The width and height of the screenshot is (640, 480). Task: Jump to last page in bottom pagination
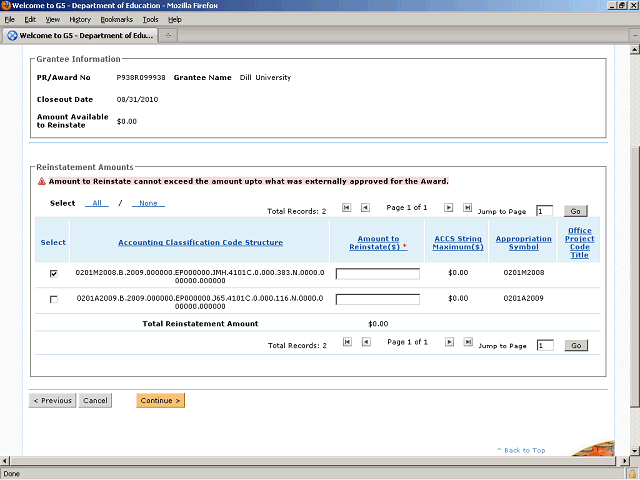tap(467, 342)
